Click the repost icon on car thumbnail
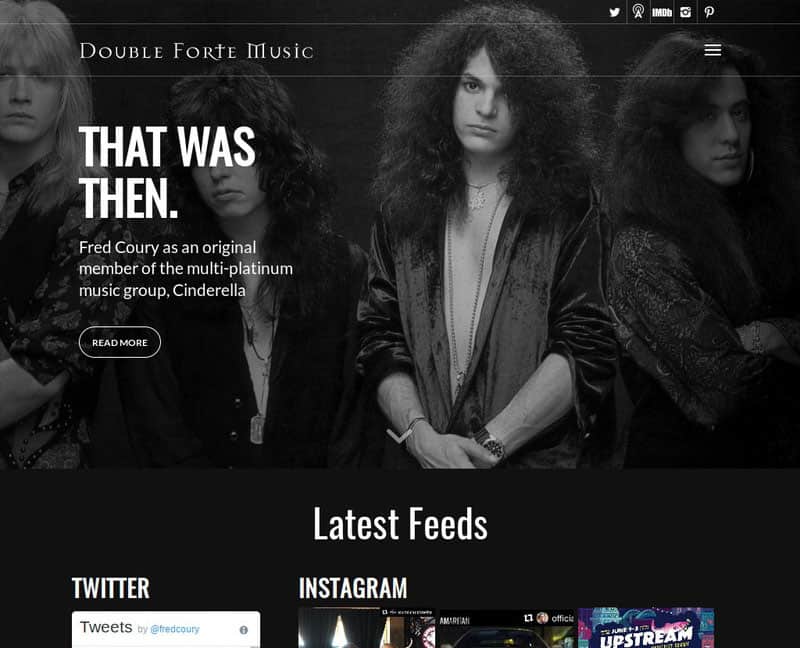 529,618
